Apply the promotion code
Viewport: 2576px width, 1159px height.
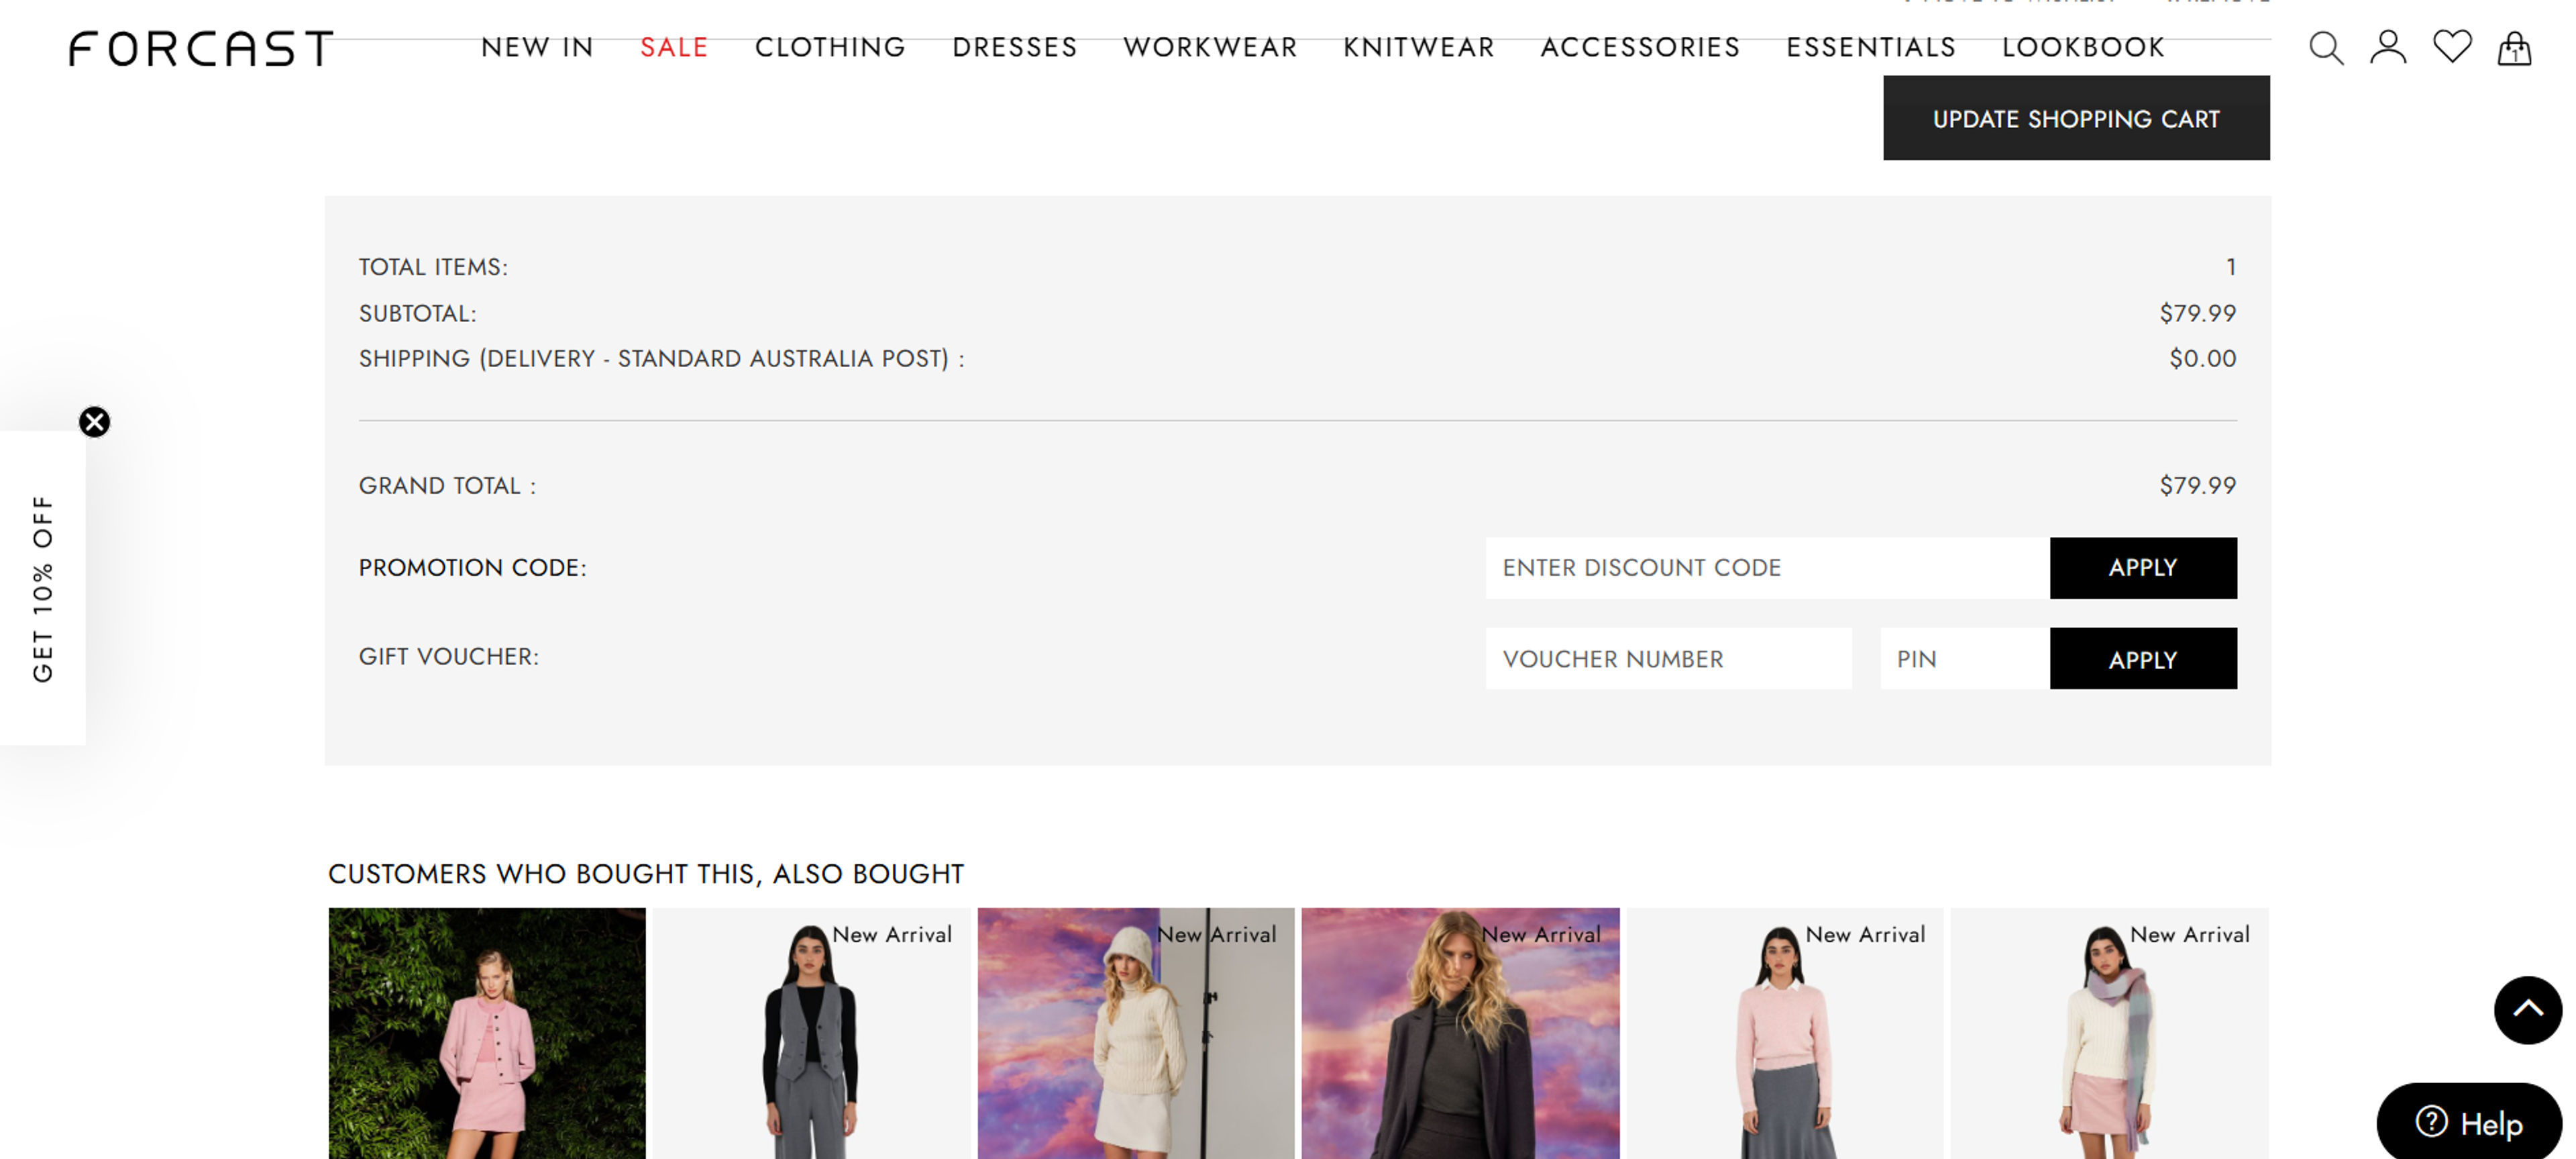pos(2143,568)
